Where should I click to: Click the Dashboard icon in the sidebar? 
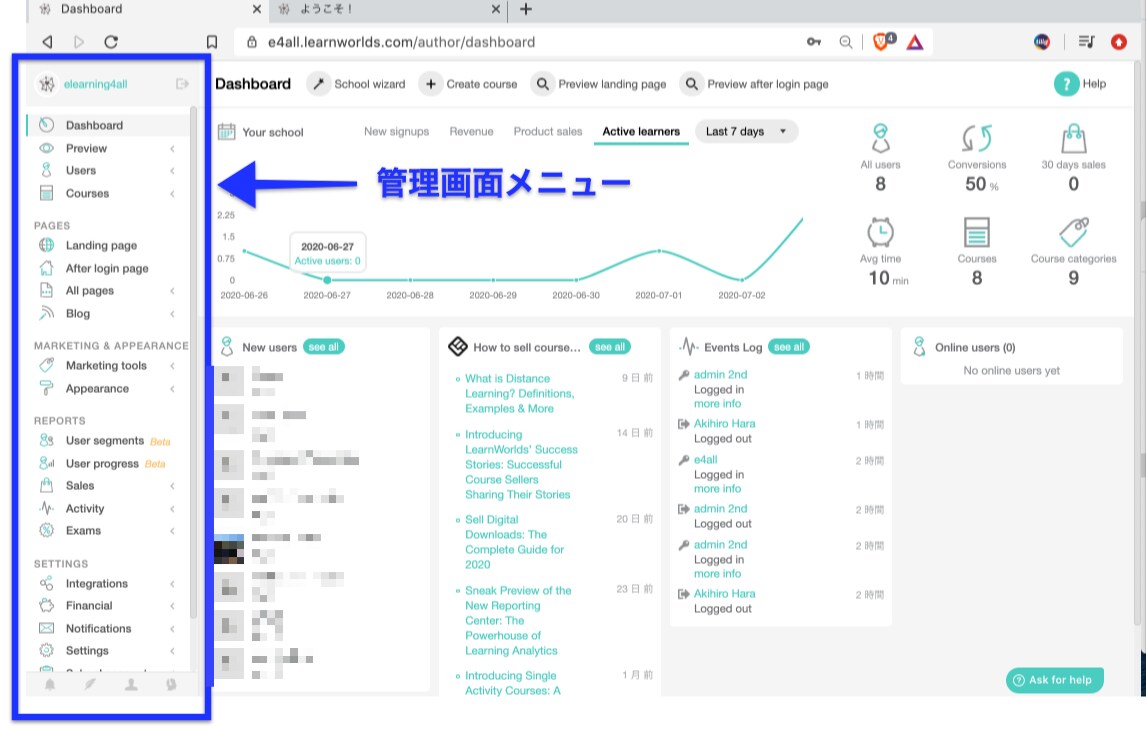click(x=46, y=125)
